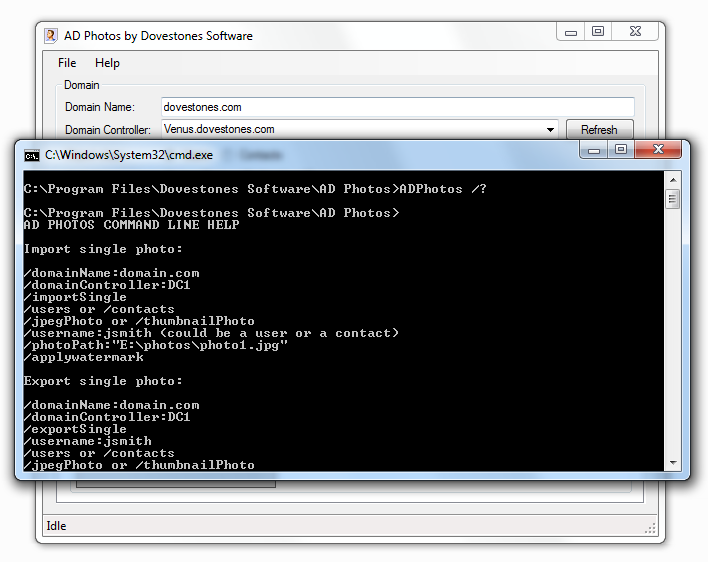708x562 pixels.
Task: Click the resize grip in AD Photos status bar
Action: (650, 529)
